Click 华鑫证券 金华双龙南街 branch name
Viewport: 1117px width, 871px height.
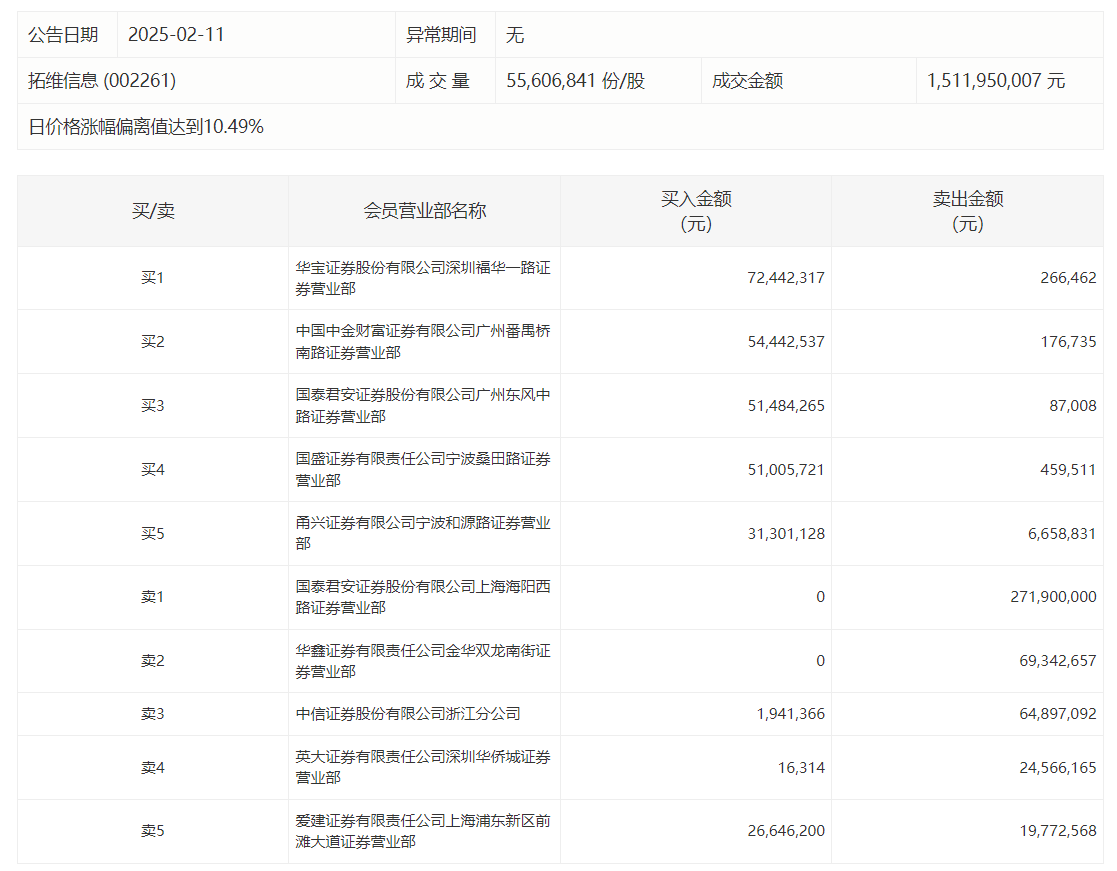[423, 661]
